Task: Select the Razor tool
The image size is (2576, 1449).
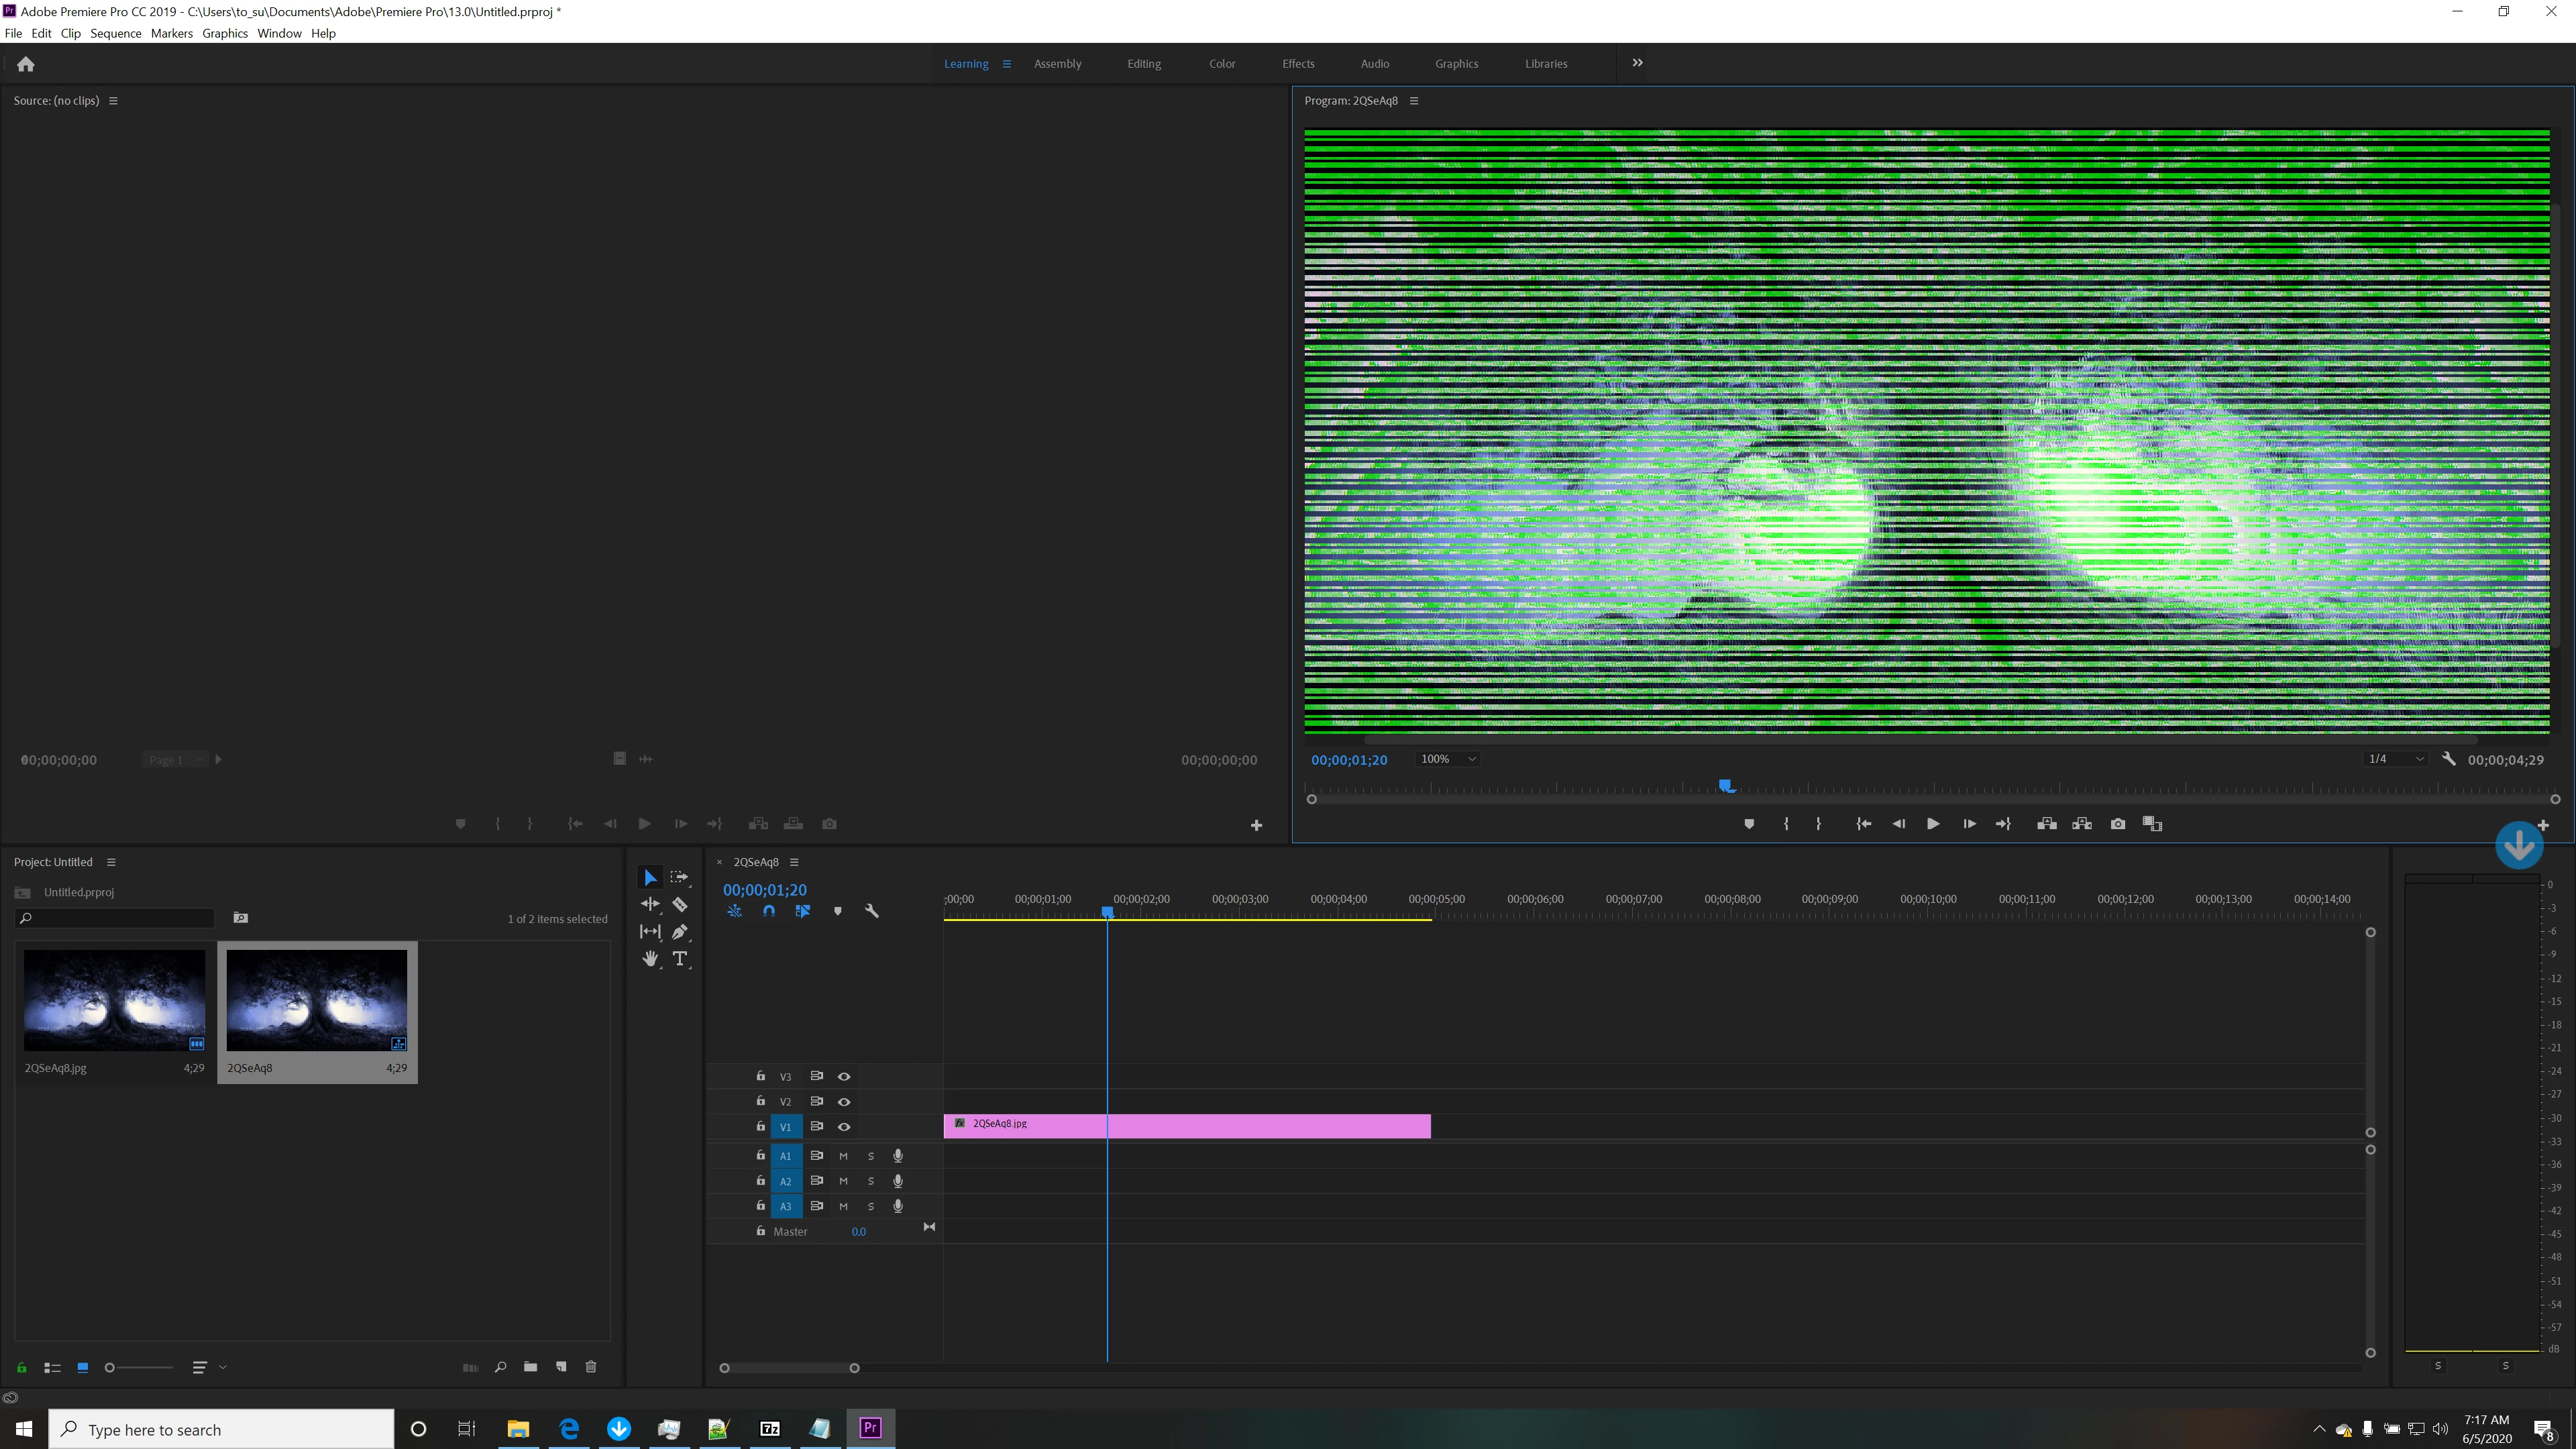Action: (680, 904)
